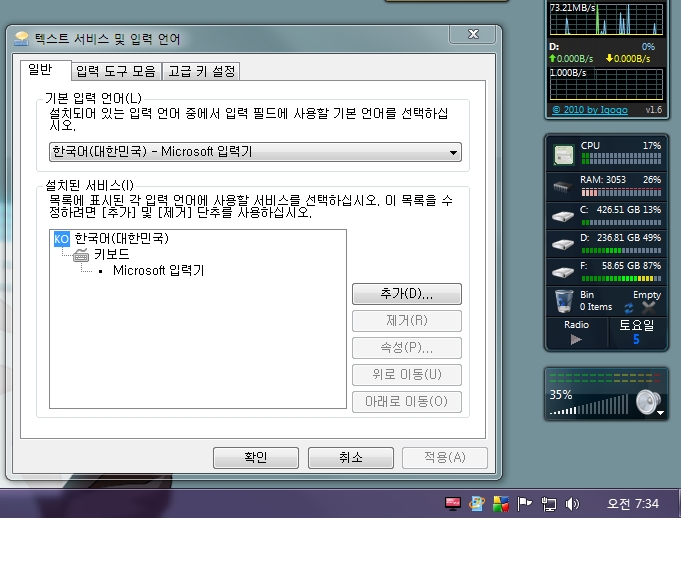The width and height of the screenshot is (681, 573).
Task: Click the RAM: 3053 26% text
Action: 621,180
